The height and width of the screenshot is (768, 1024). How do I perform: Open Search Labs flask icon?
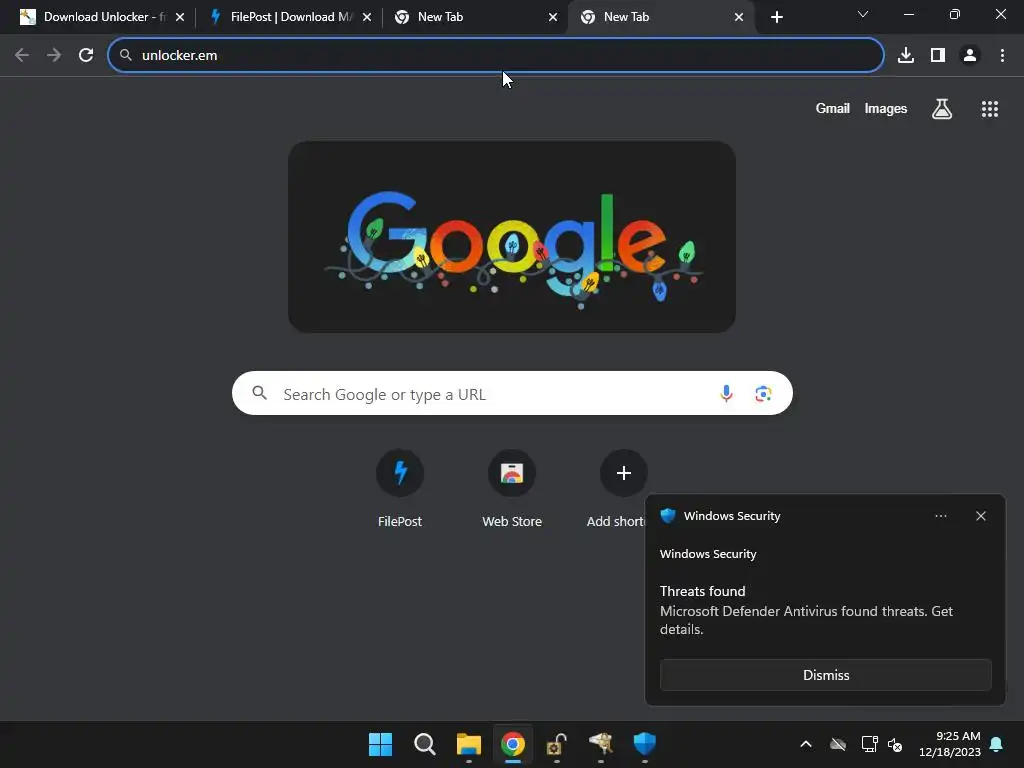click(x=942, y=109)
